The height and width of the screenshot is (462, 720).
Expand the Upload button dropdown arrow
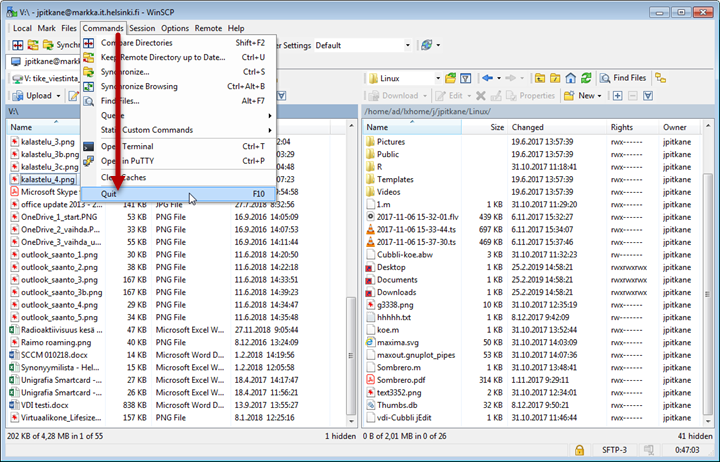pos(59,96)
